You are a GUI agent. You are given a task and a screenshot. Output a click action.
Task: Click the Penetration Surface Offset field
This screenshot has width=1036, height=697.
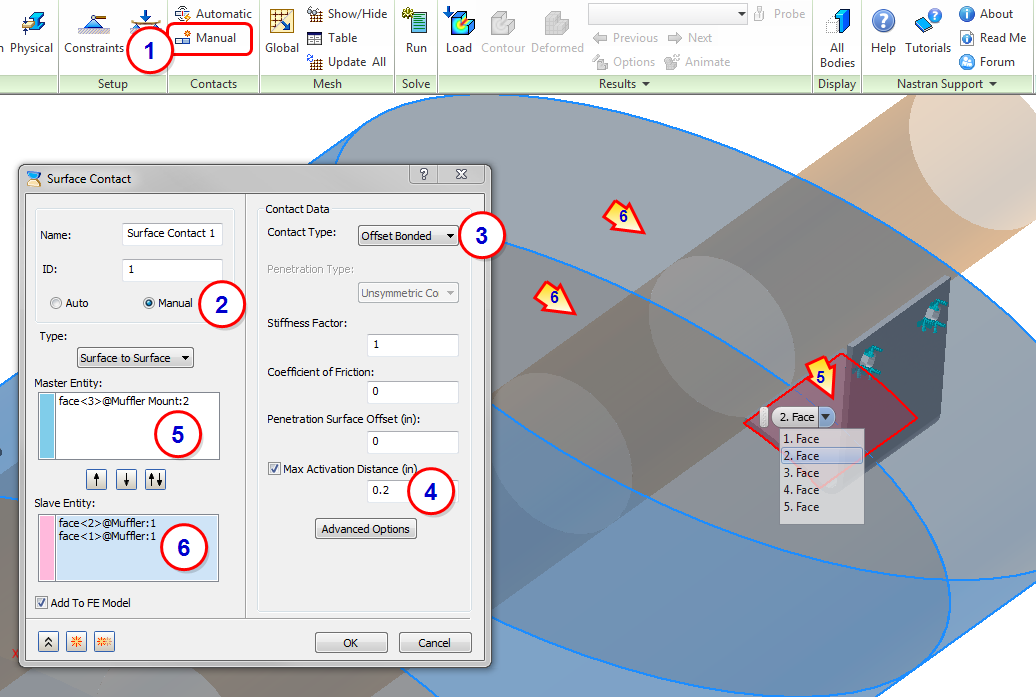click(412, 441)
